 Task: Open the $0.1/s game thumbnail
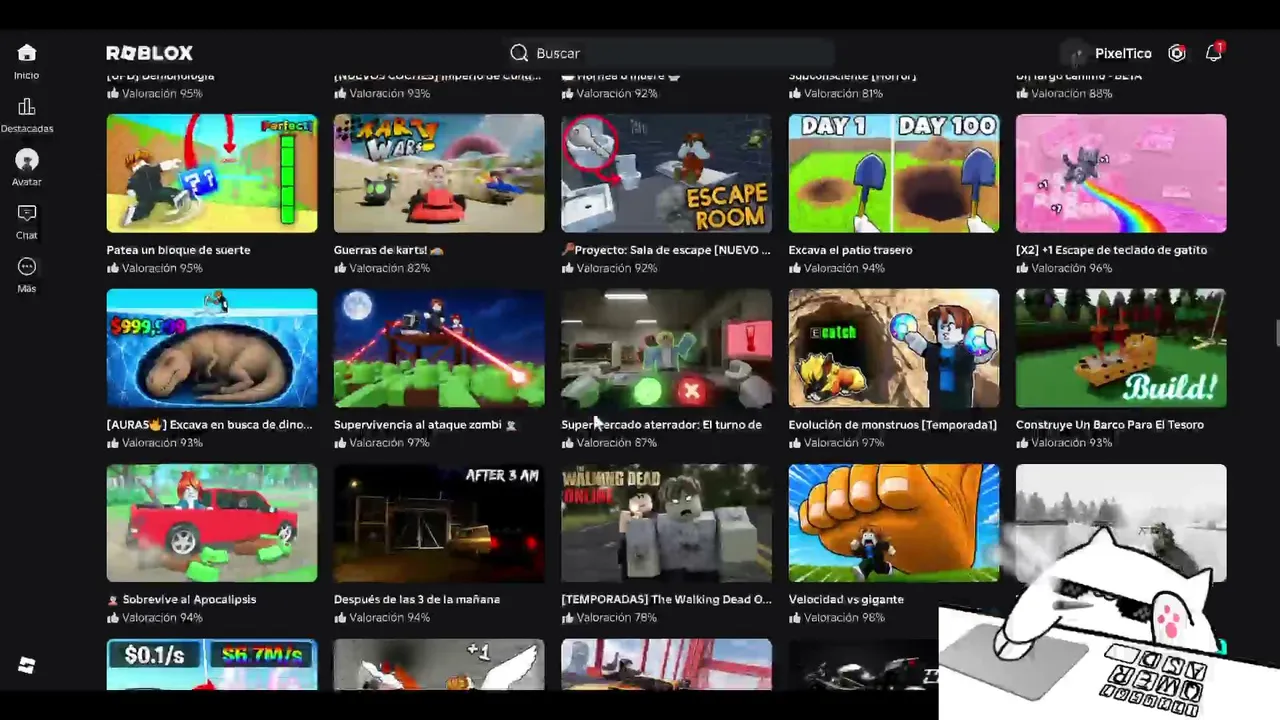tap(212, 664)
